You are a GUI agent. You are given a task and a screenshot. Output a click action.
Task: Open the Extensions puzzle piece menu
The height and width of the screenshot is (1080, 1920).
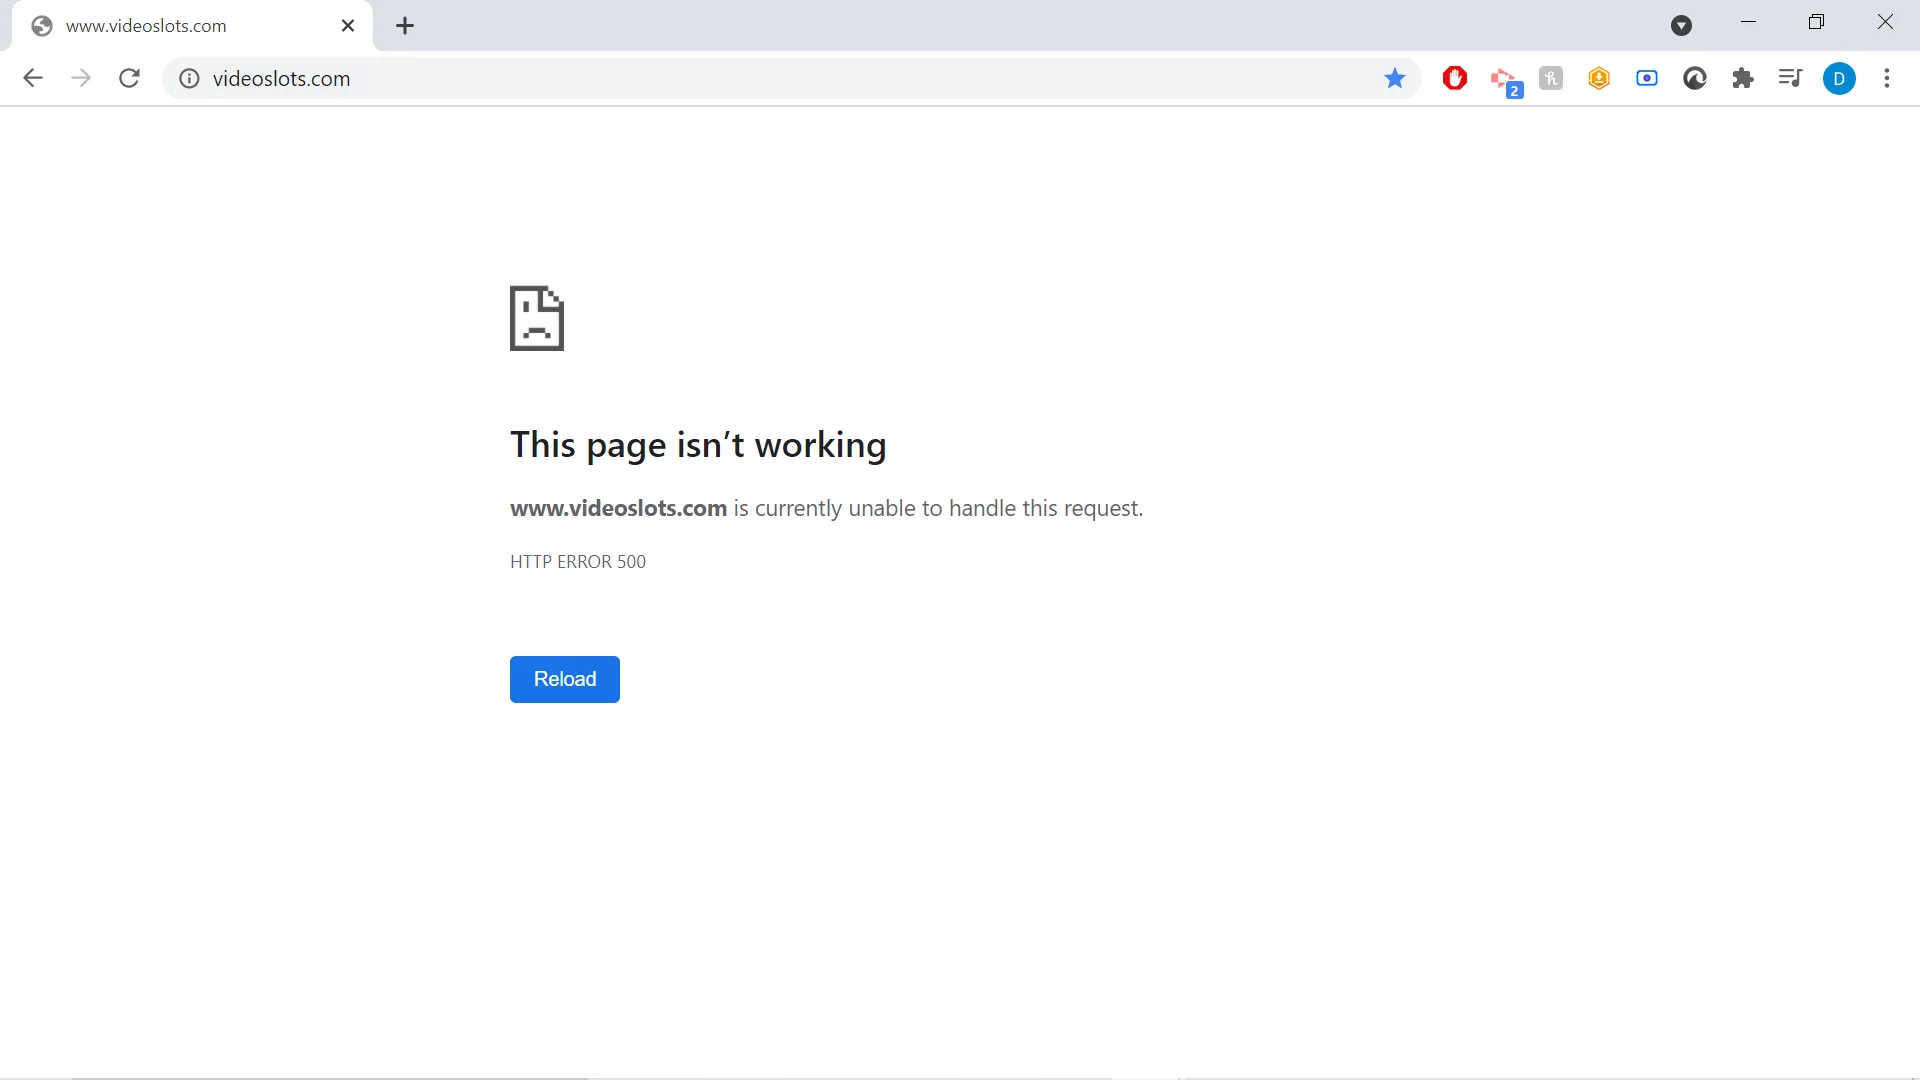[1743, 78]
